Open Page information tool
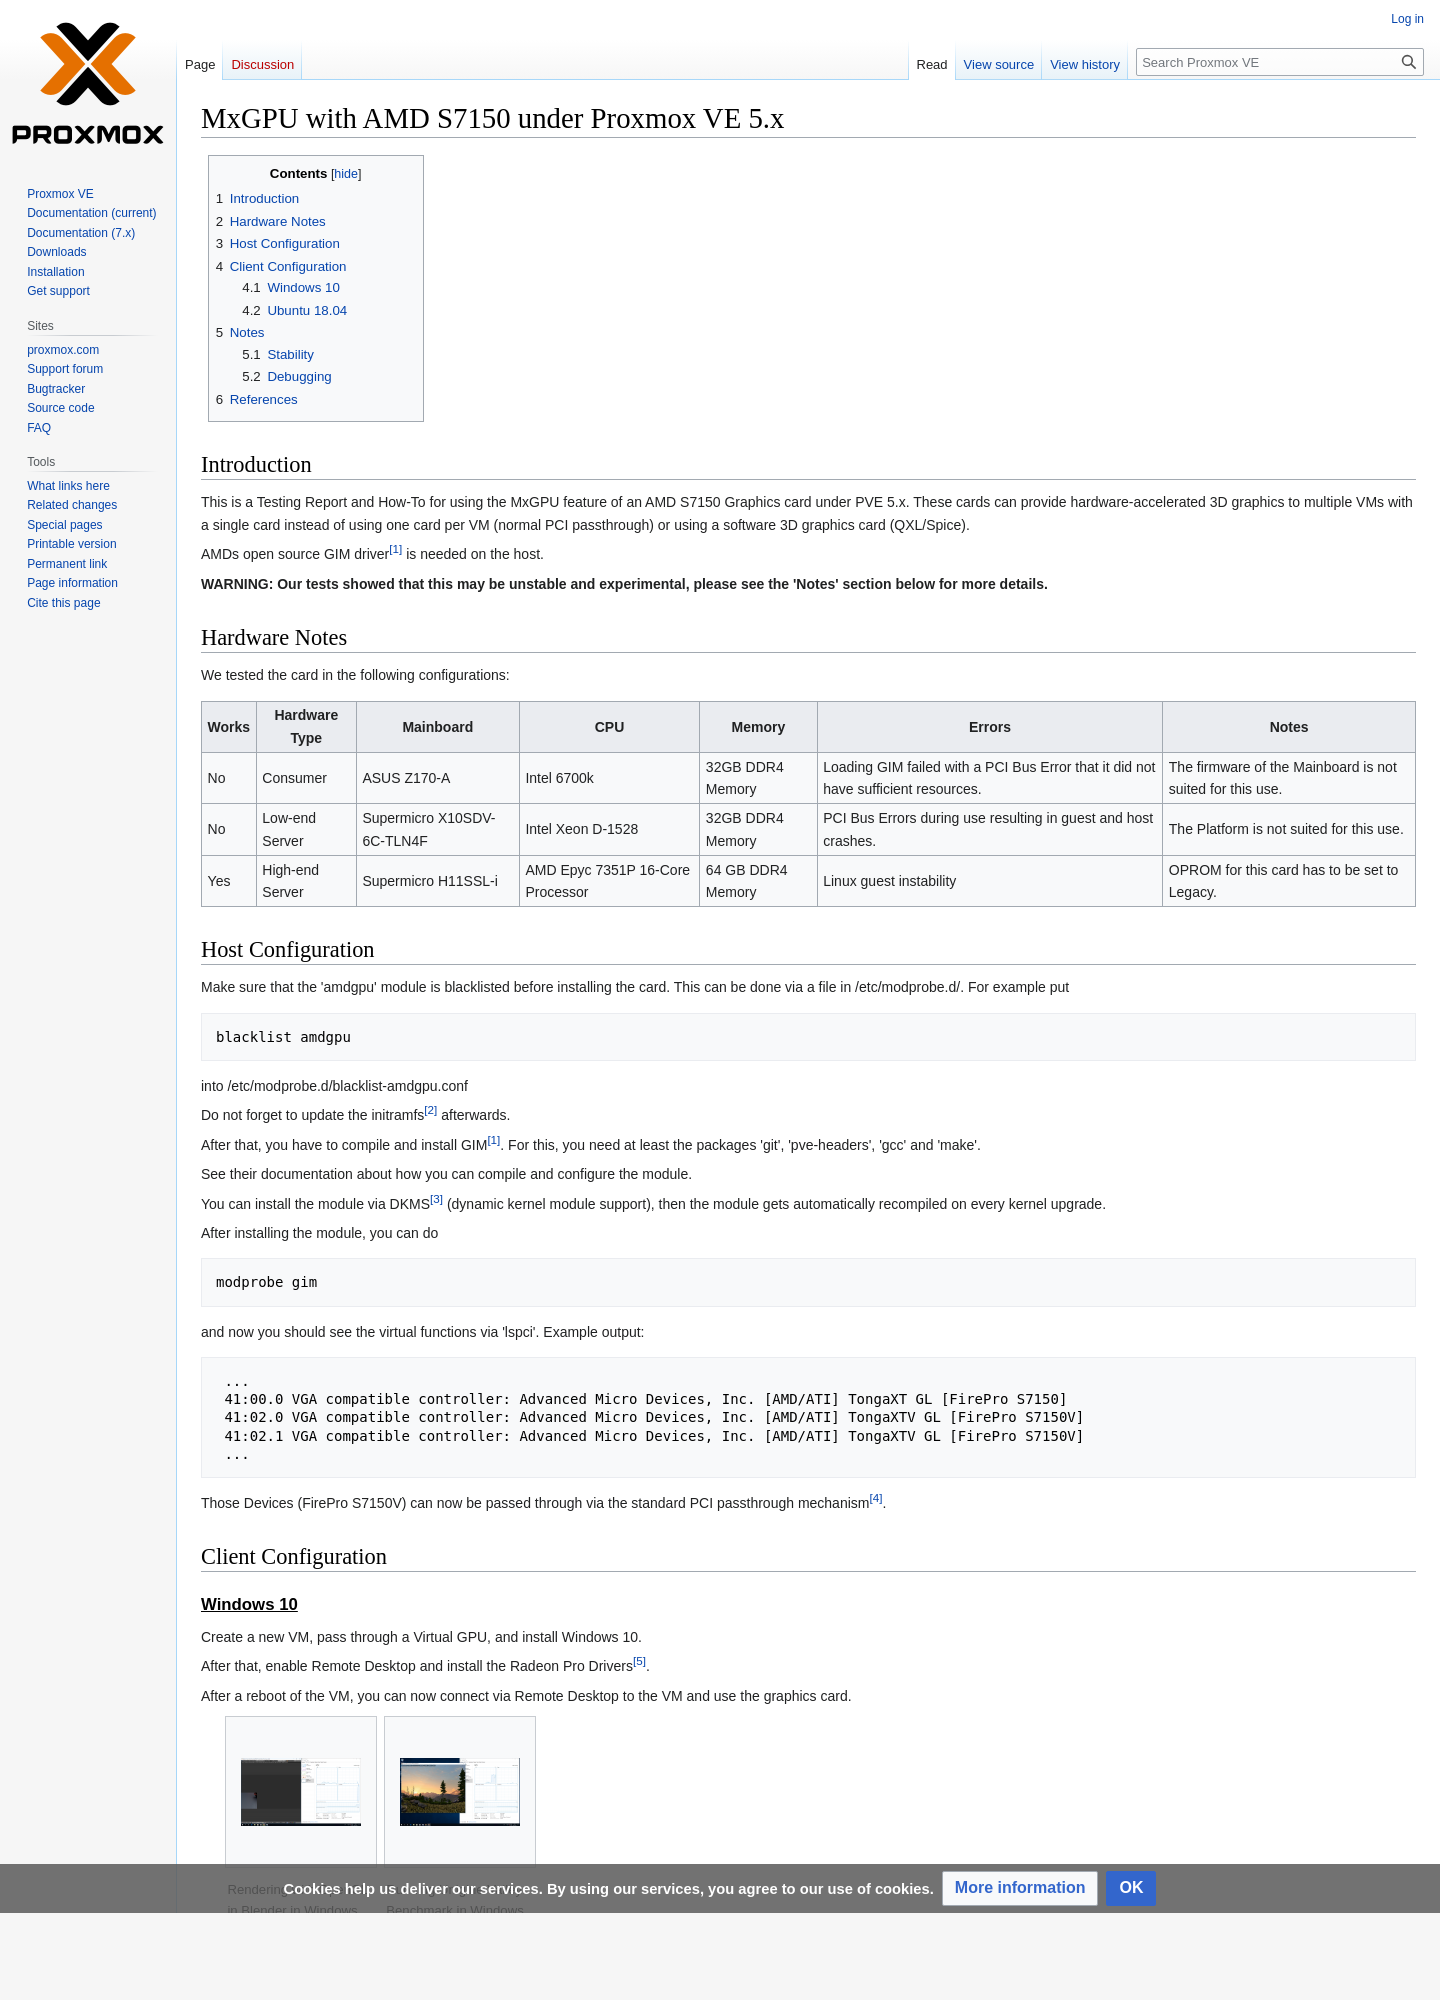Screen dimensions: 1440x2000 pos(72,583)
